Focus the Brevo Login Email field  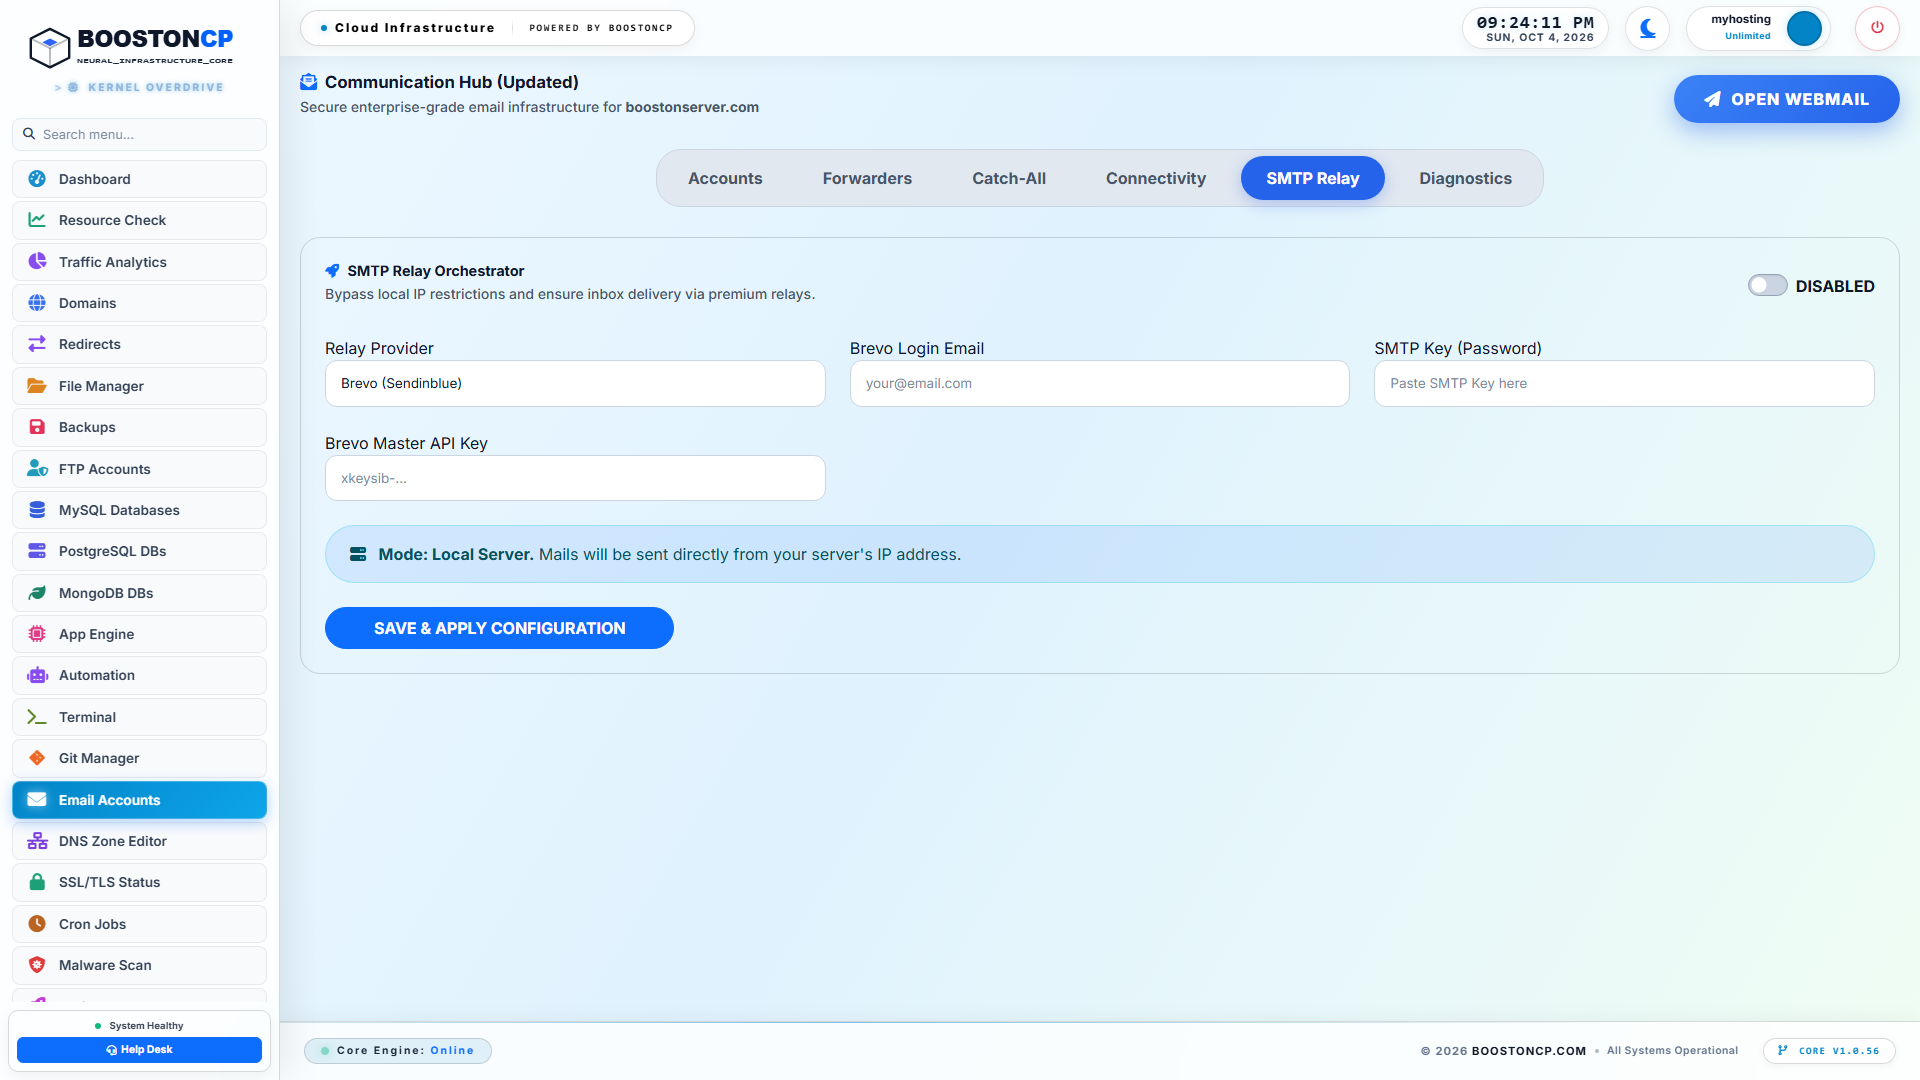(x=1099, y=383)
